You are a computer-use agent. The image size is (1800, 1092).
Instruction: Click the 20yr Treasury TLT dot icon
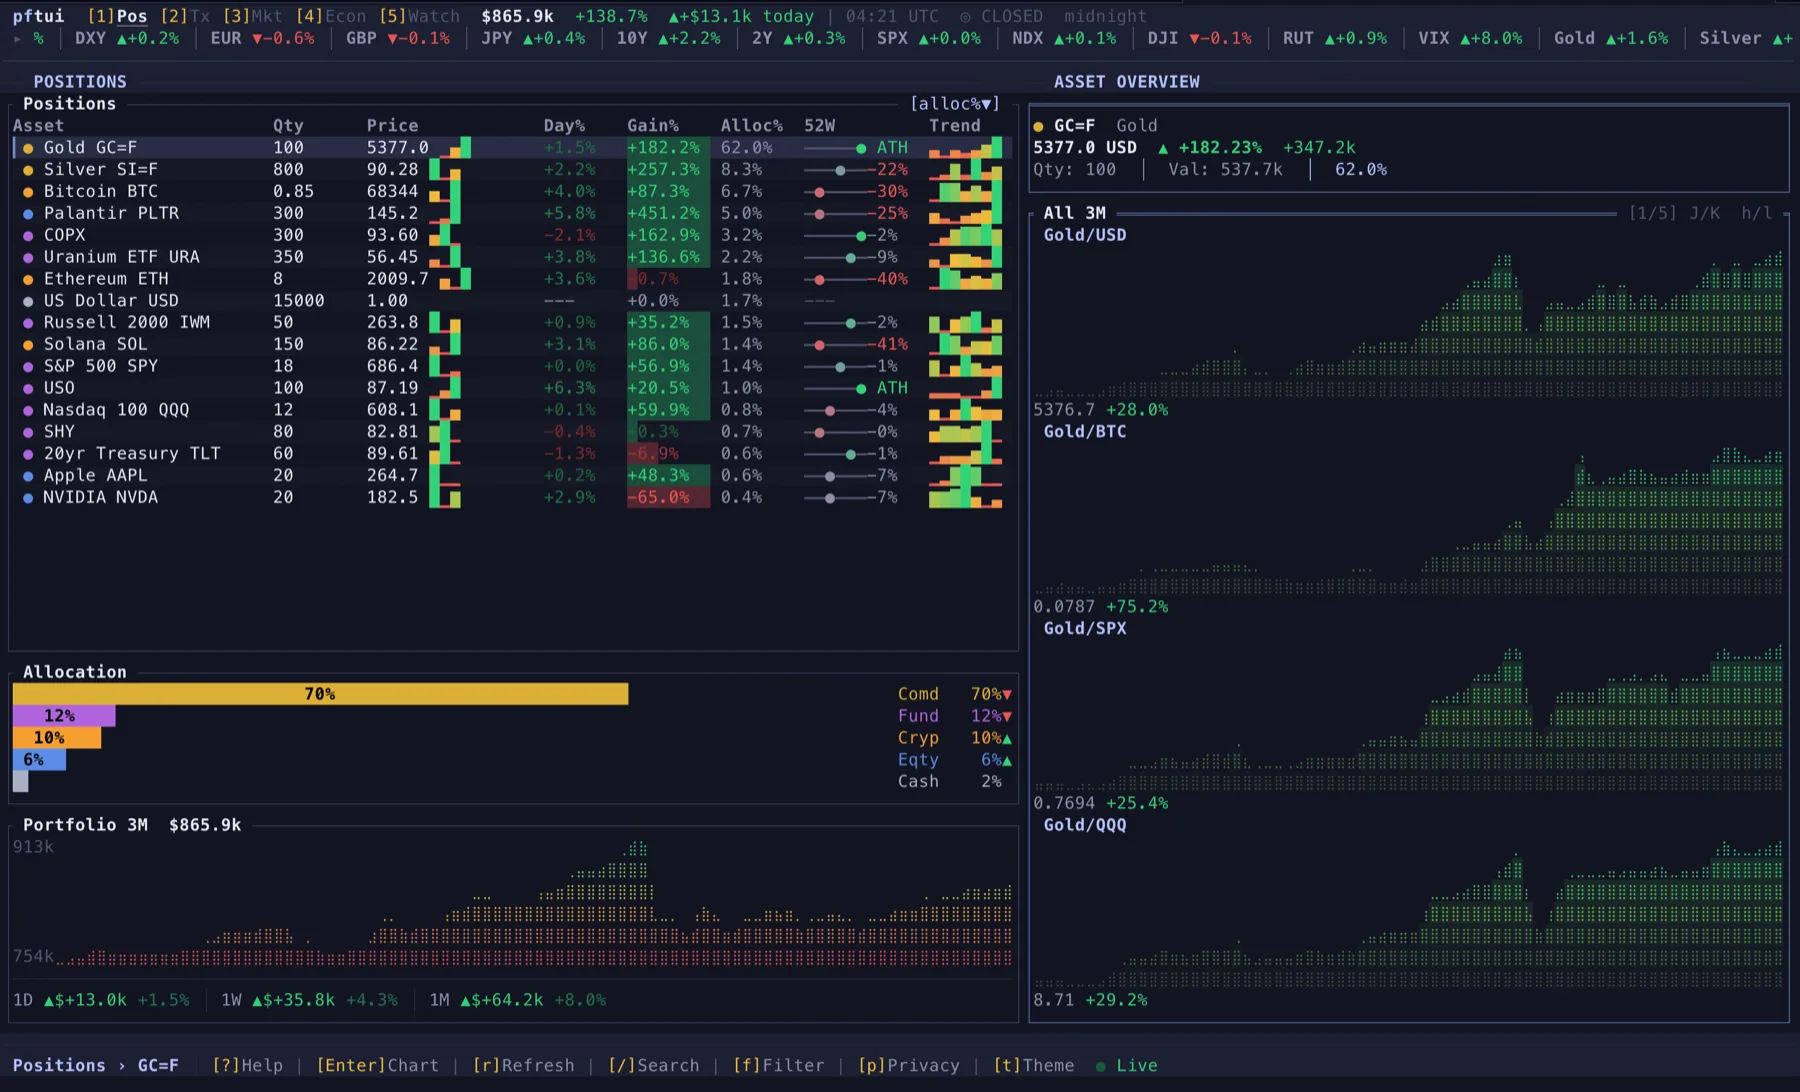tap(28, 454)
